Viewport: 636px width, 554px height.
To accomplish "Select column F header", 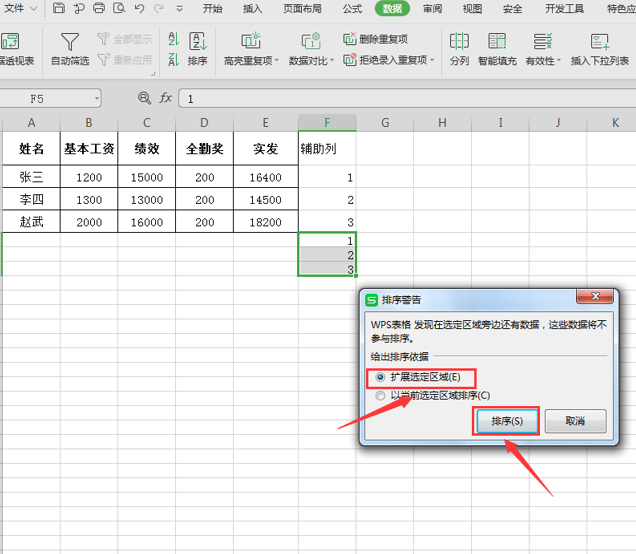I will coord(327,122).
